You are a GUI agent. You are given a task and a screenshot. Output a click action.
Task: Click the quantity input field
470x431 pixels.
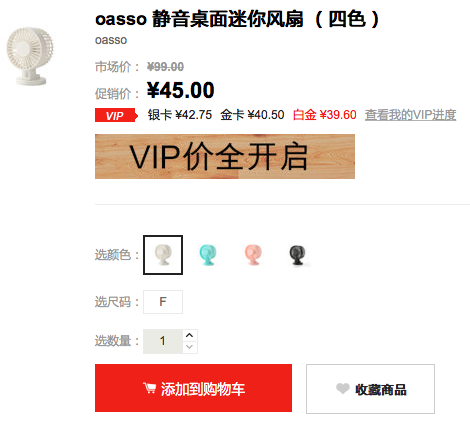click(163, 341)
